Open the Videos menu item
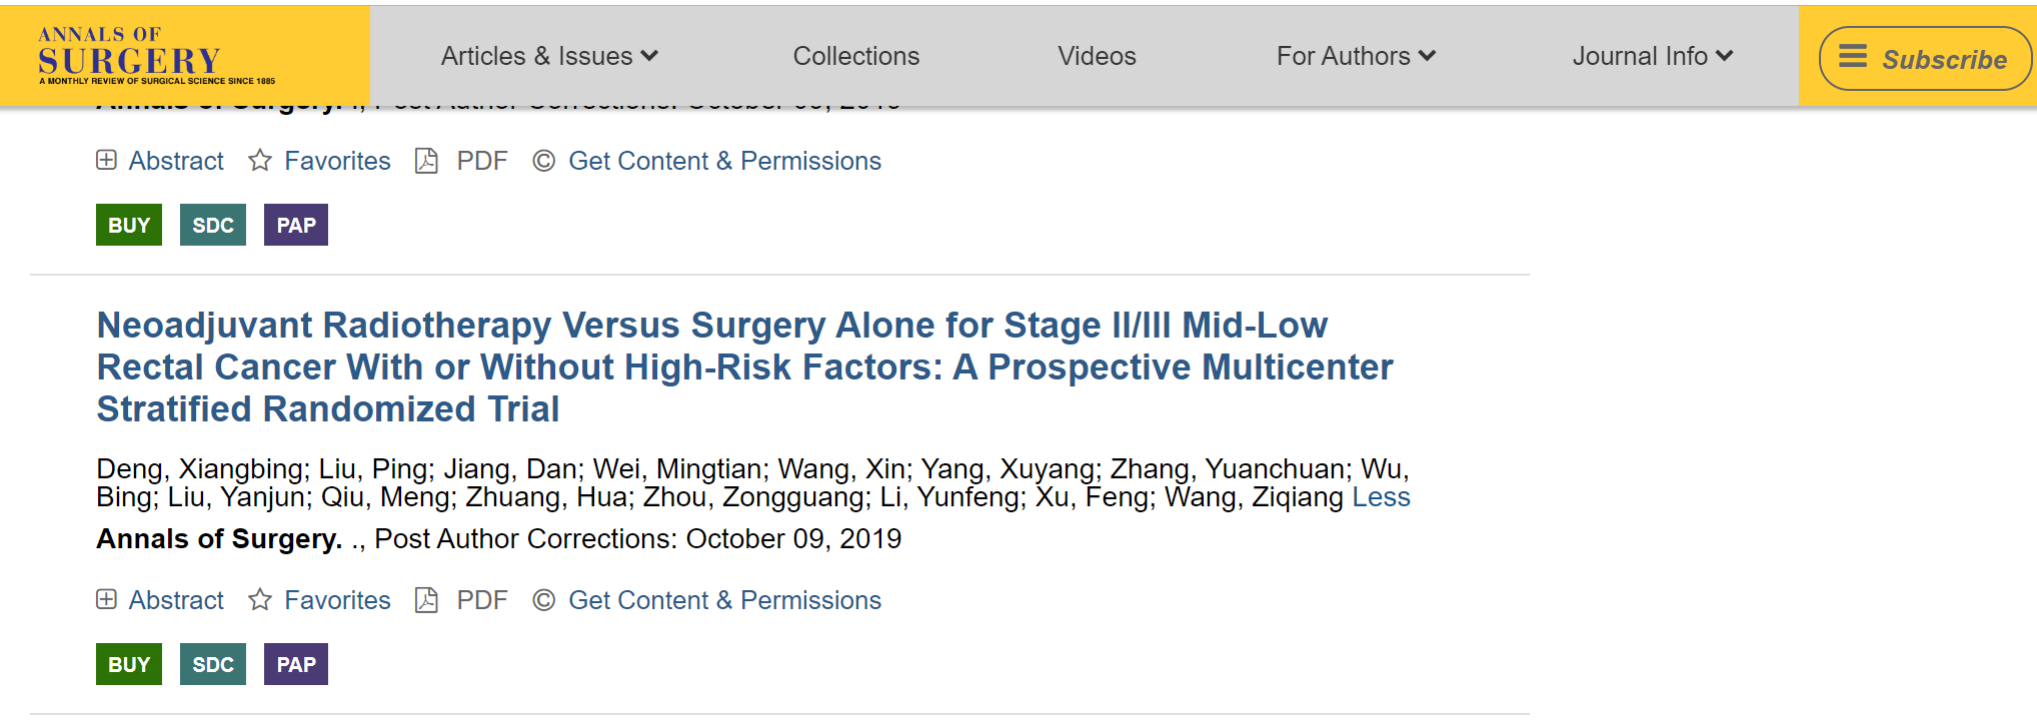Screen dimensions: 2037x720 click(1097, 56)
